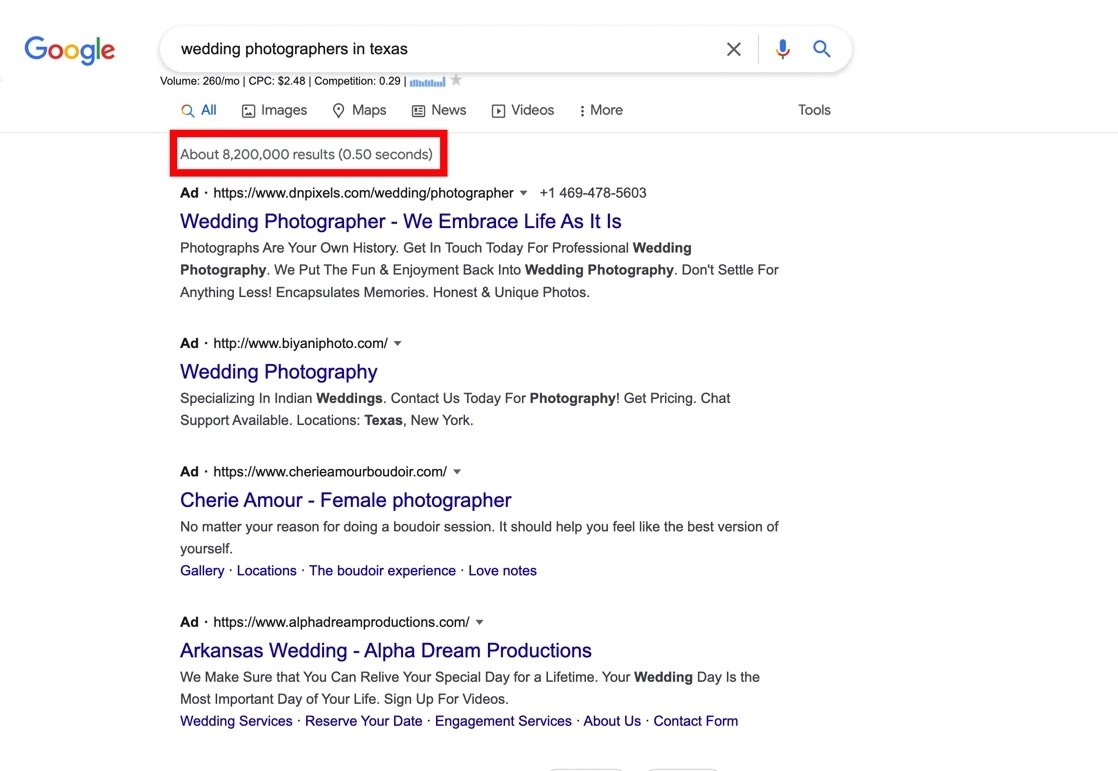
Task: Click the https://www.alphadreamproductions.com/ URL text
Action: coord(342,623)
